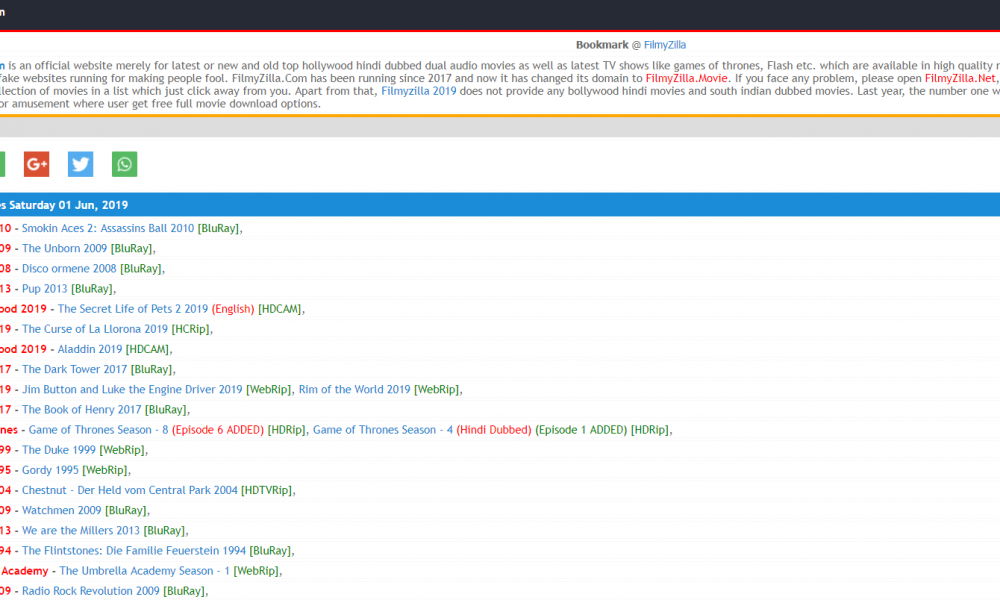Open Jim Button and Luke the Engine Driver

132,390
